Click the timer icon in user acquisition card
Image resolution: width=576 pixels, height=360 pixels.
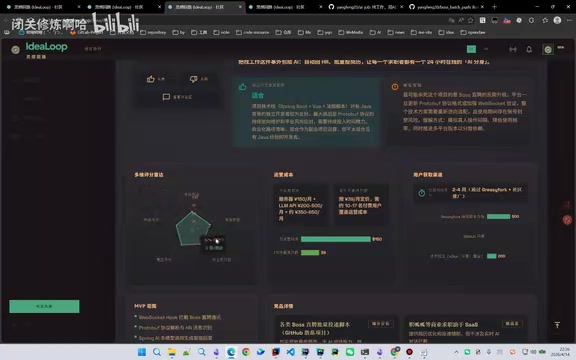coord(422,192)
